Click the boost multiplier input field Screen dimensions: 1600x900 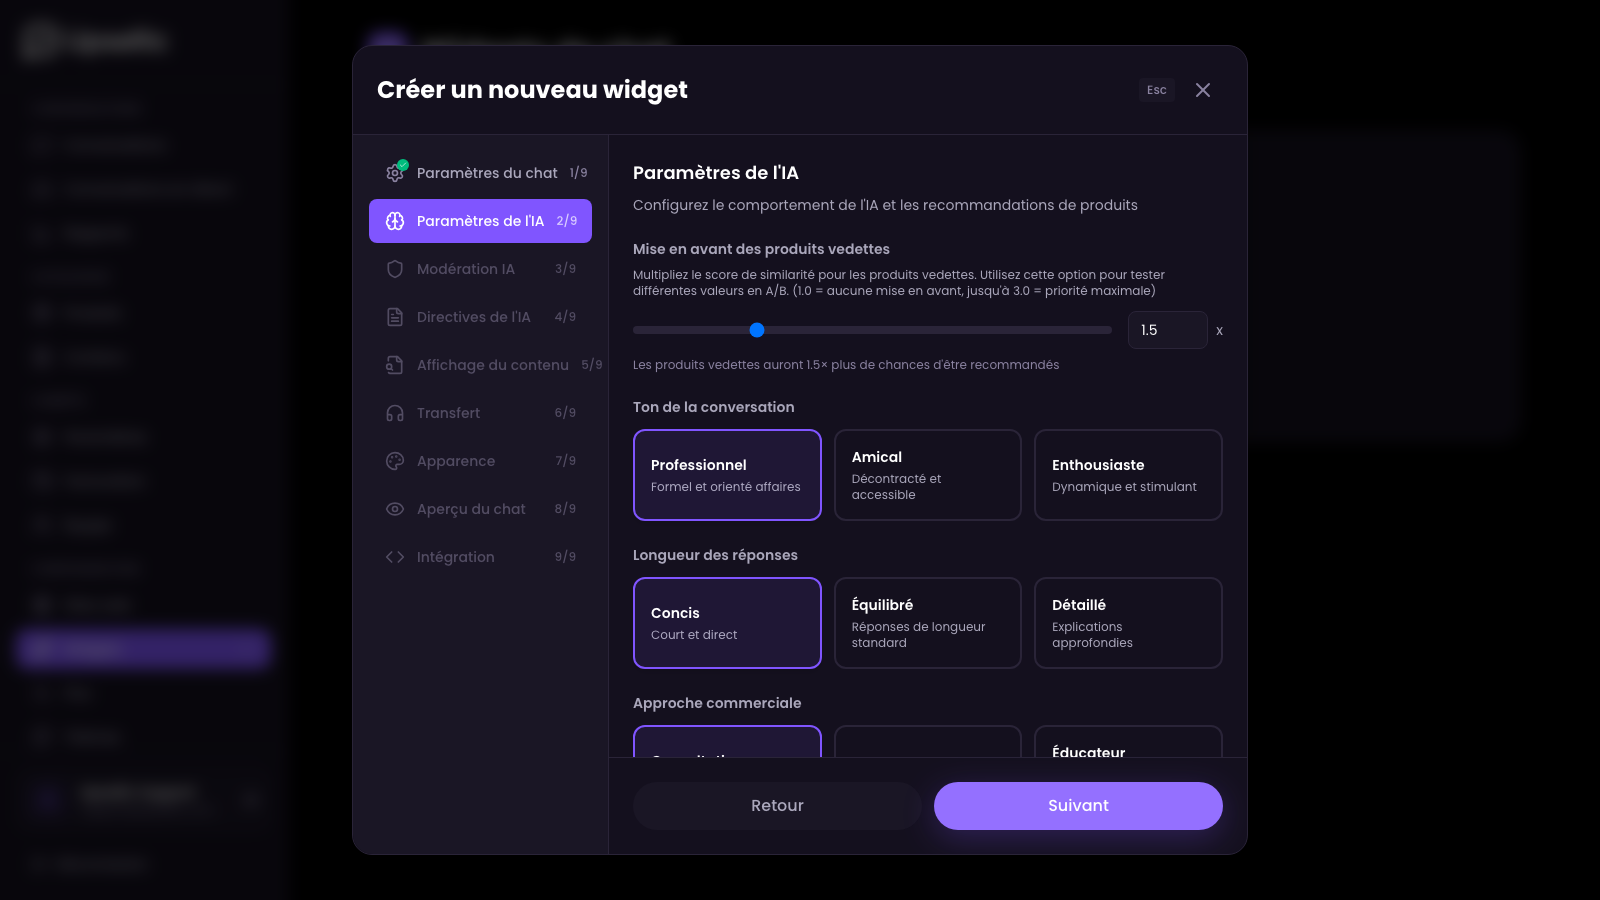pos(1167,330)
